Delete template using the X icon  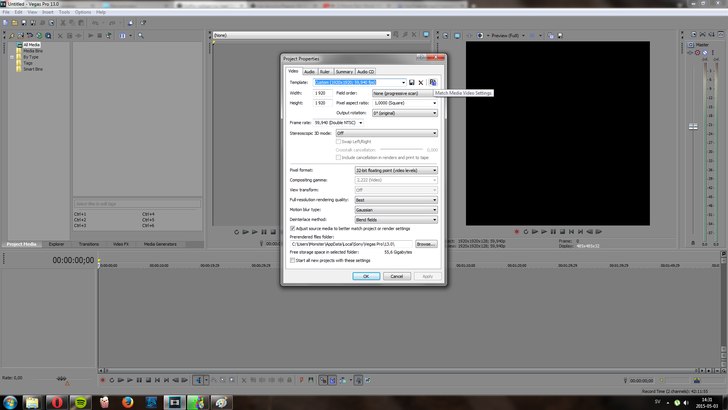[421, 82]
